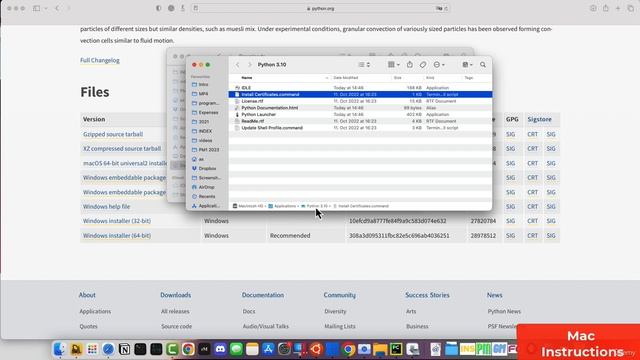Open videos folder in Finder sidebar

[205, 140]
